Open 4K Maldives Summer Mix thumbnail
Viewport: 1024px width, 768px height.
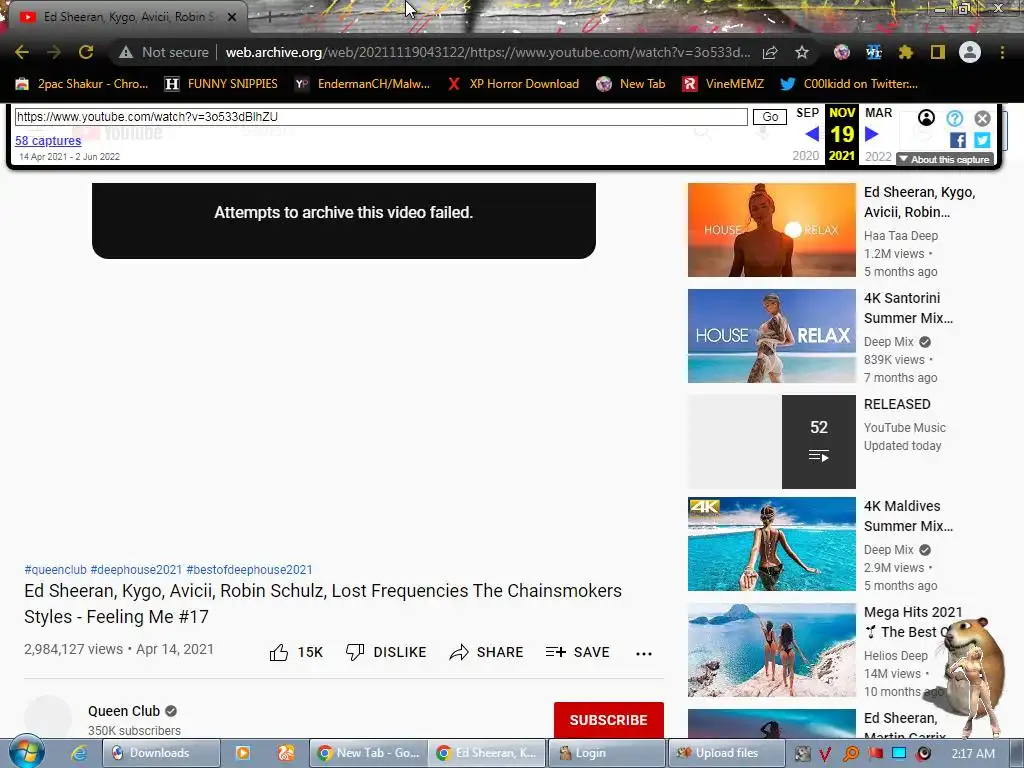point(772,544)
